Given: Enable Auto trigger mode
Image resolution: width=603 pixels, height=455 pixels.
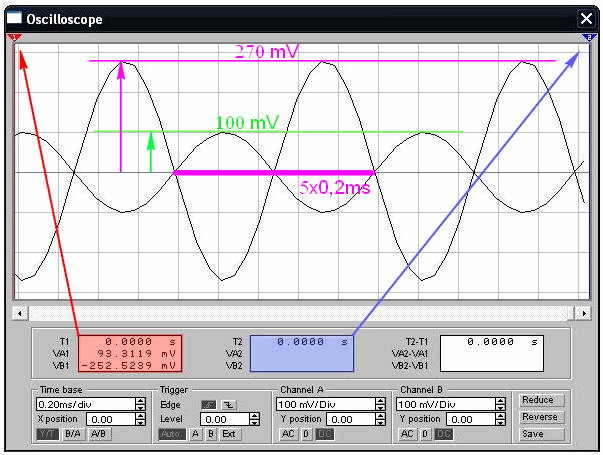Looking at the screenshot, I should coord(172,435).
